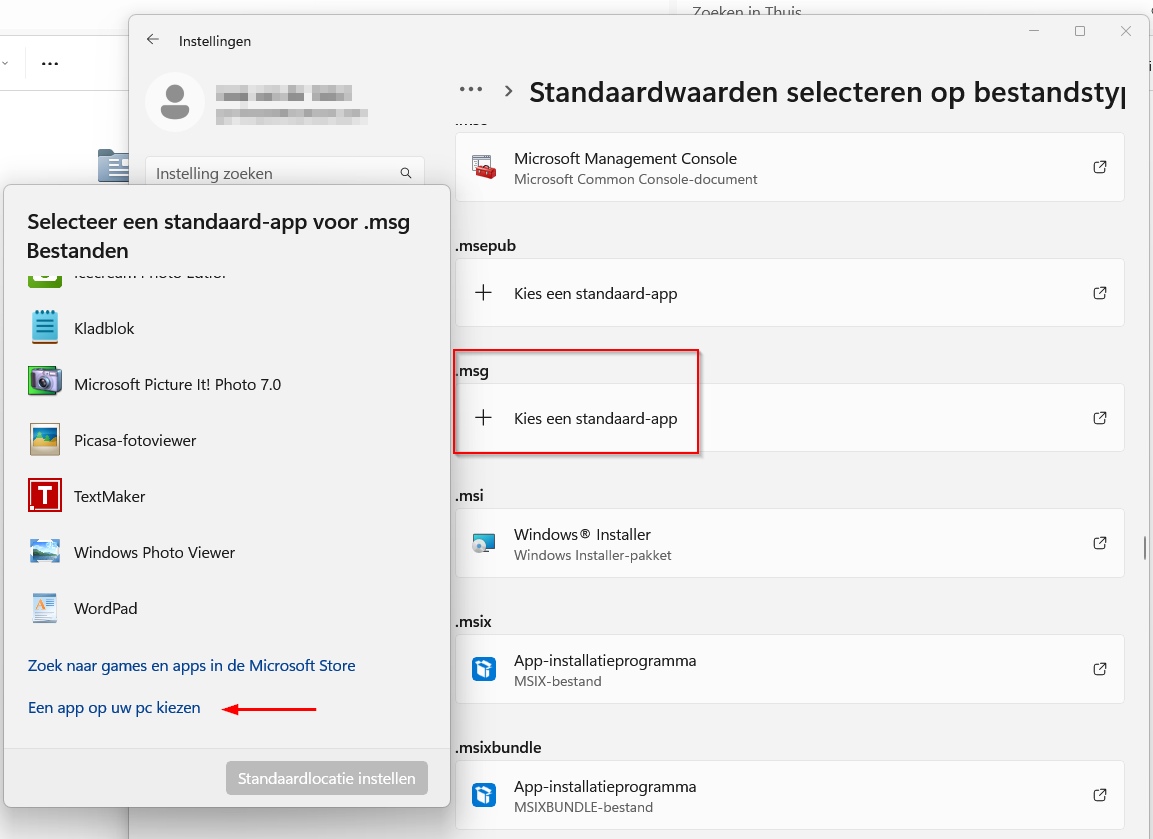Open the breadcrumb ellipsis menu
The height and width of the screenshot is (839, 1153).
coord(470,89)
